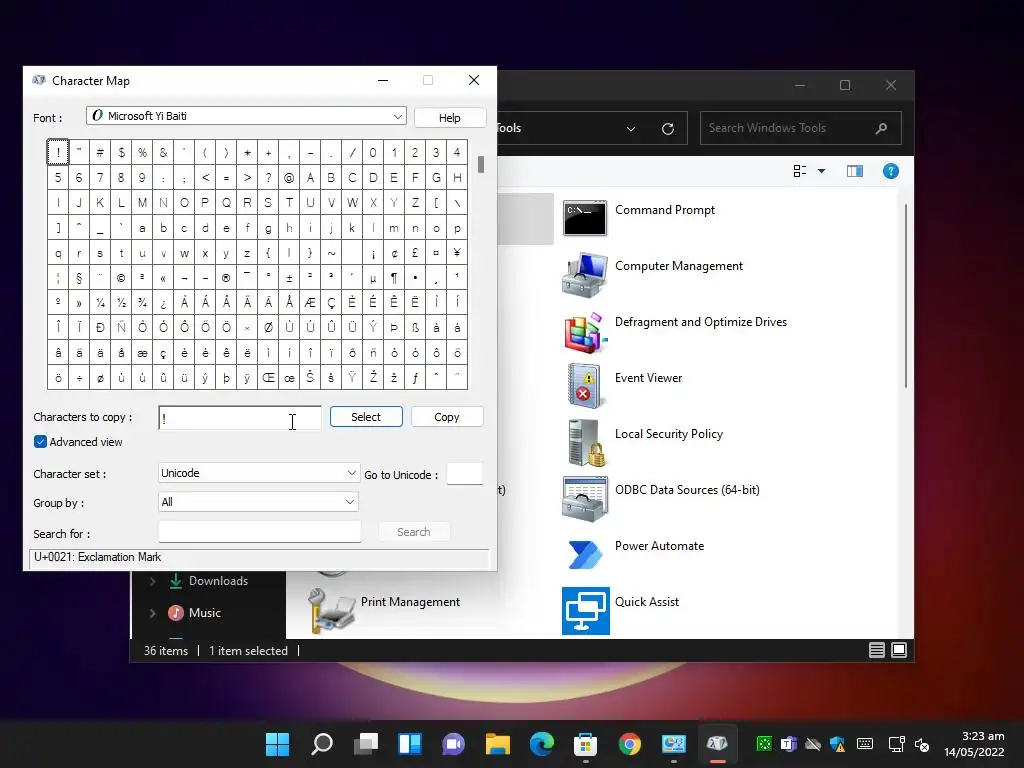Image resolution: width=1024 pixels, height=768 pixels.
Task: Click the Microsoft Teams tray icon
Action: tap(788, 744)
